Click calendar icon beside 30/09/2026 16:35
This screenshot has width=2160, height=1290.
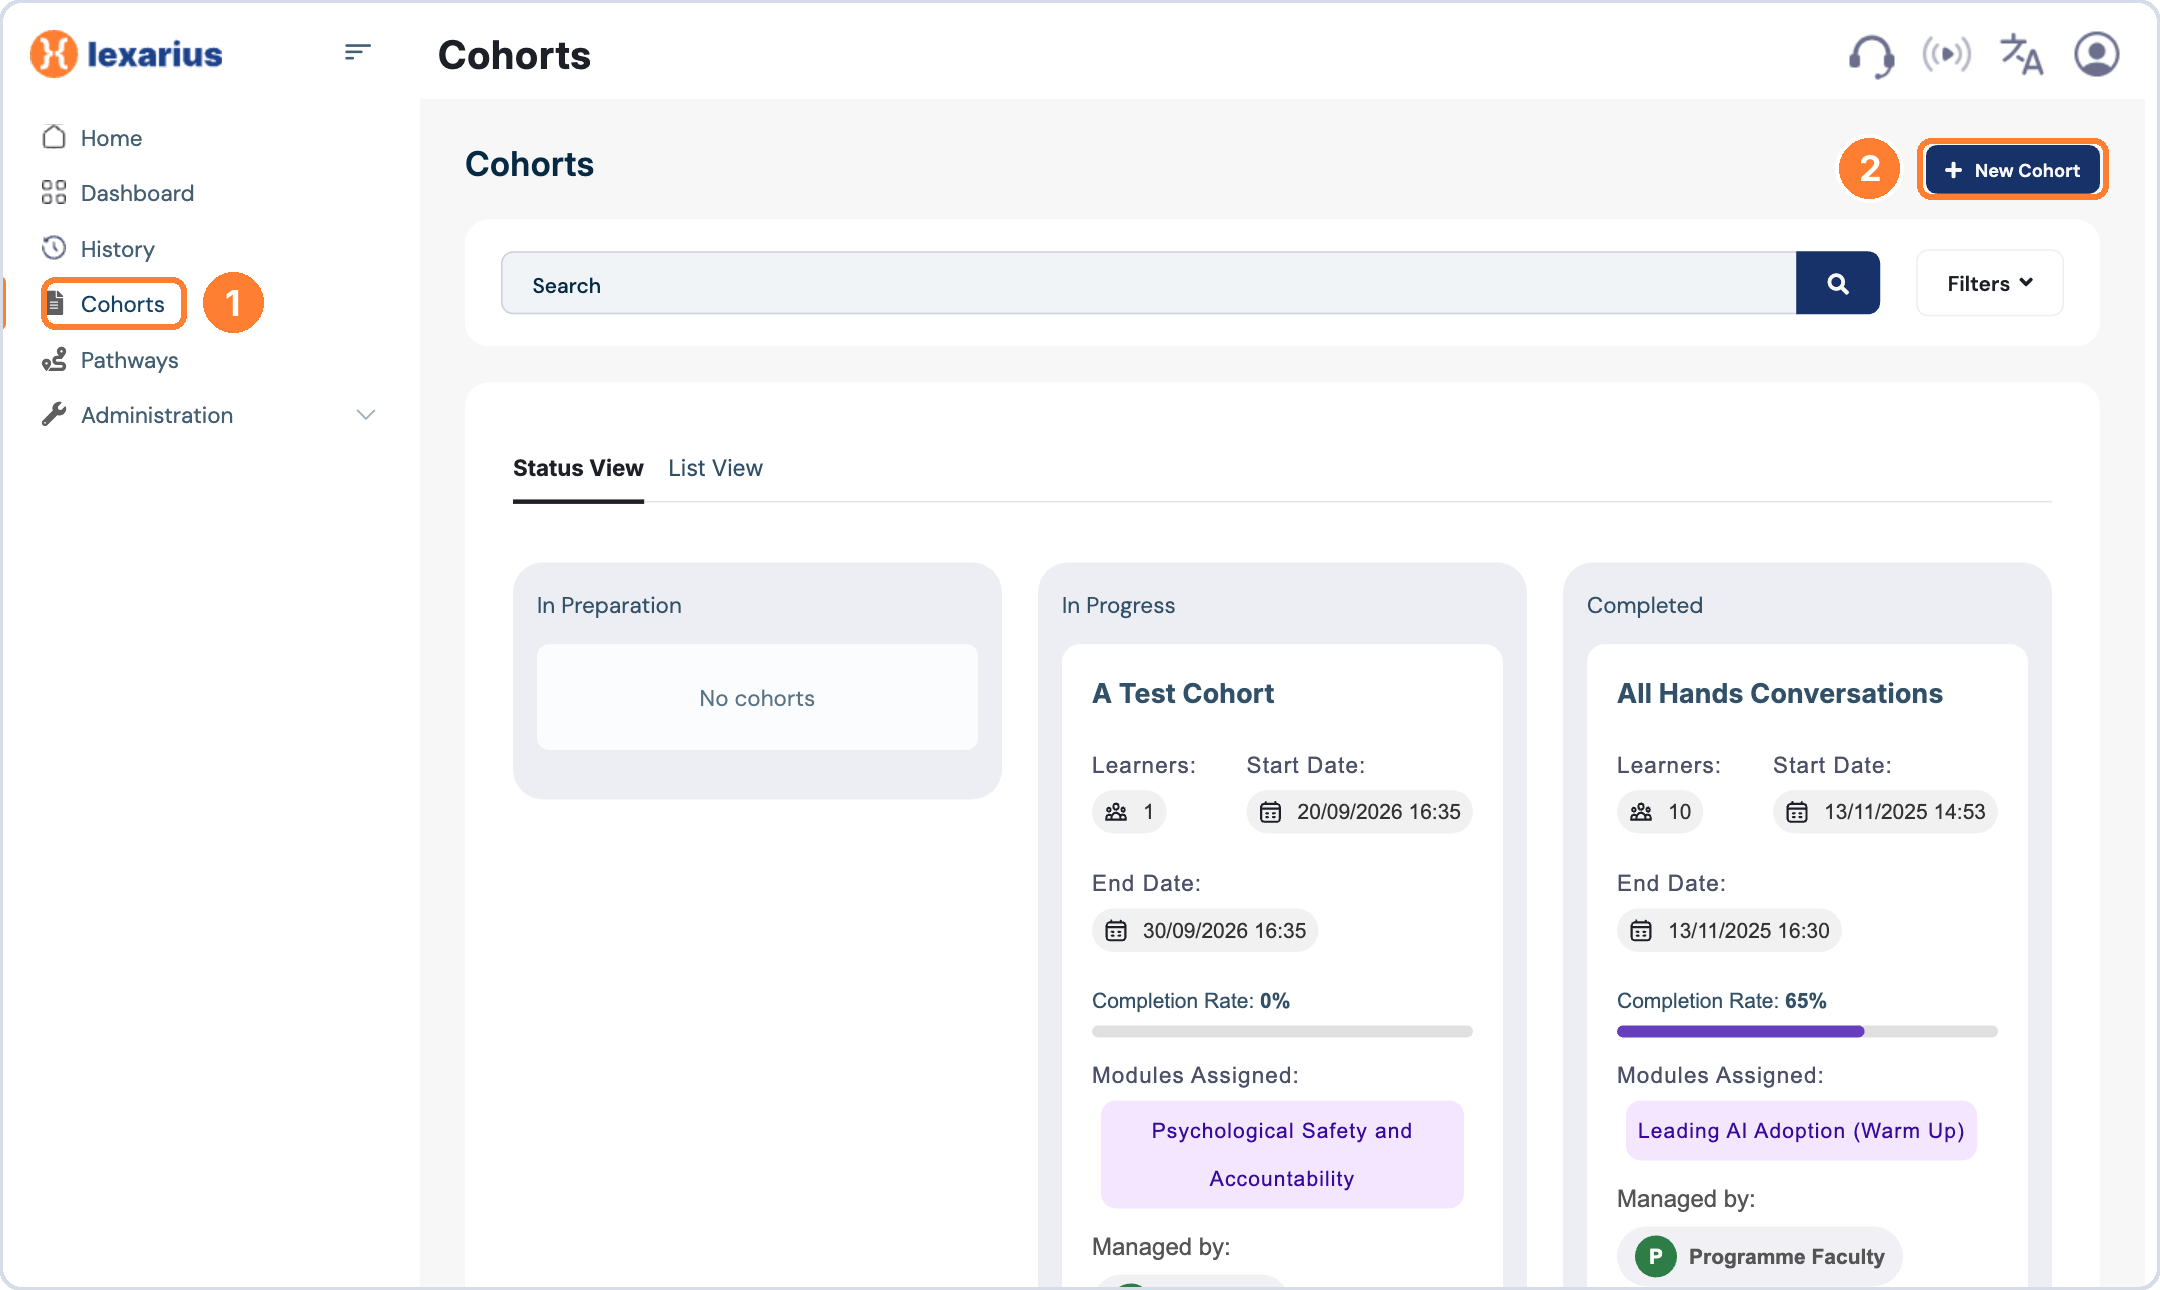(x=1116, y=931)
